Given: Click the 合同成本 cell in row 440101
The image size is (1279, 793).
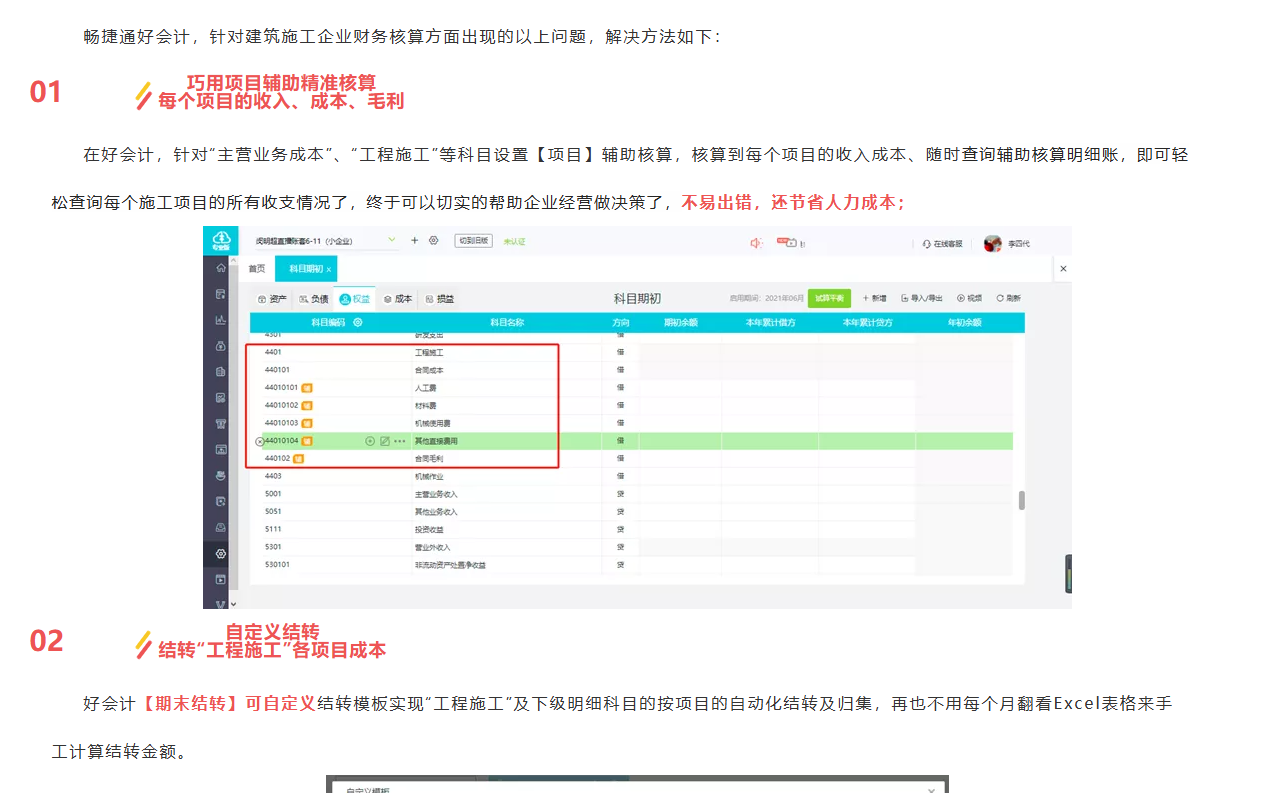Looking at the screenshot, I should [429, 370].
